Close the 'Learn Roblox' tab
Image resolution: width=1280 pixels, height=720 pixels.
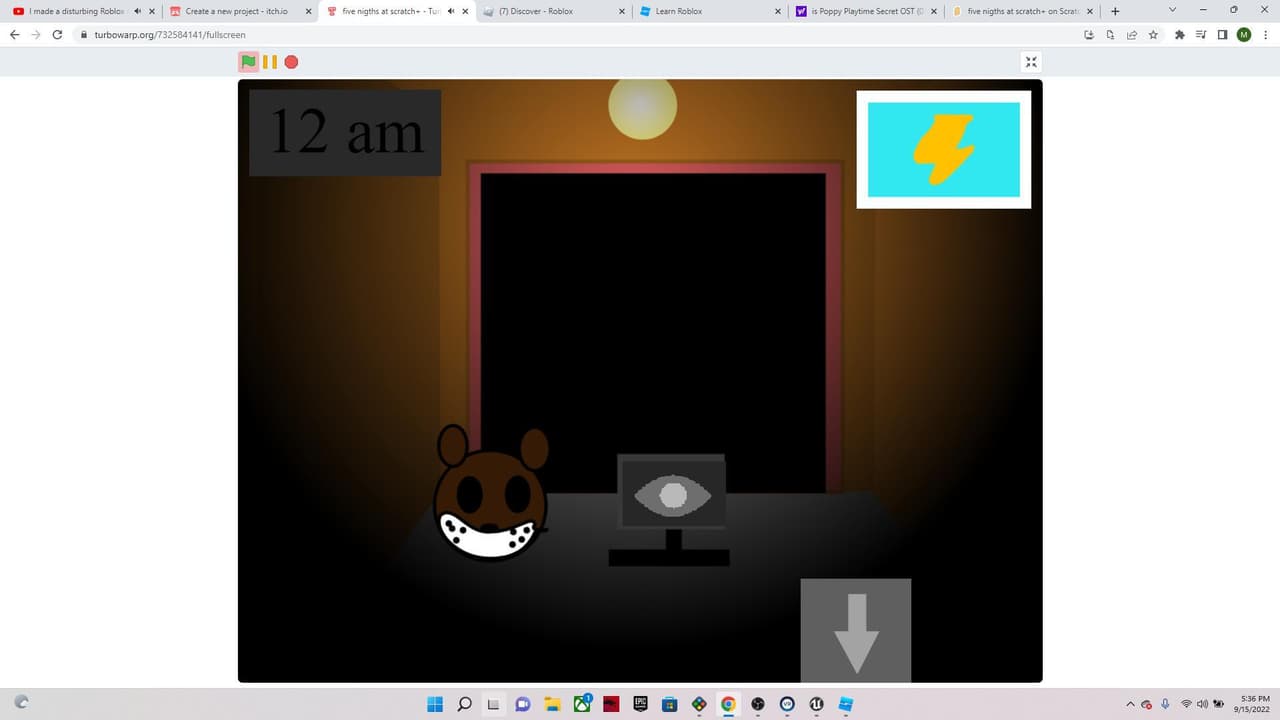pyautogui.click(x=777, y=11)
